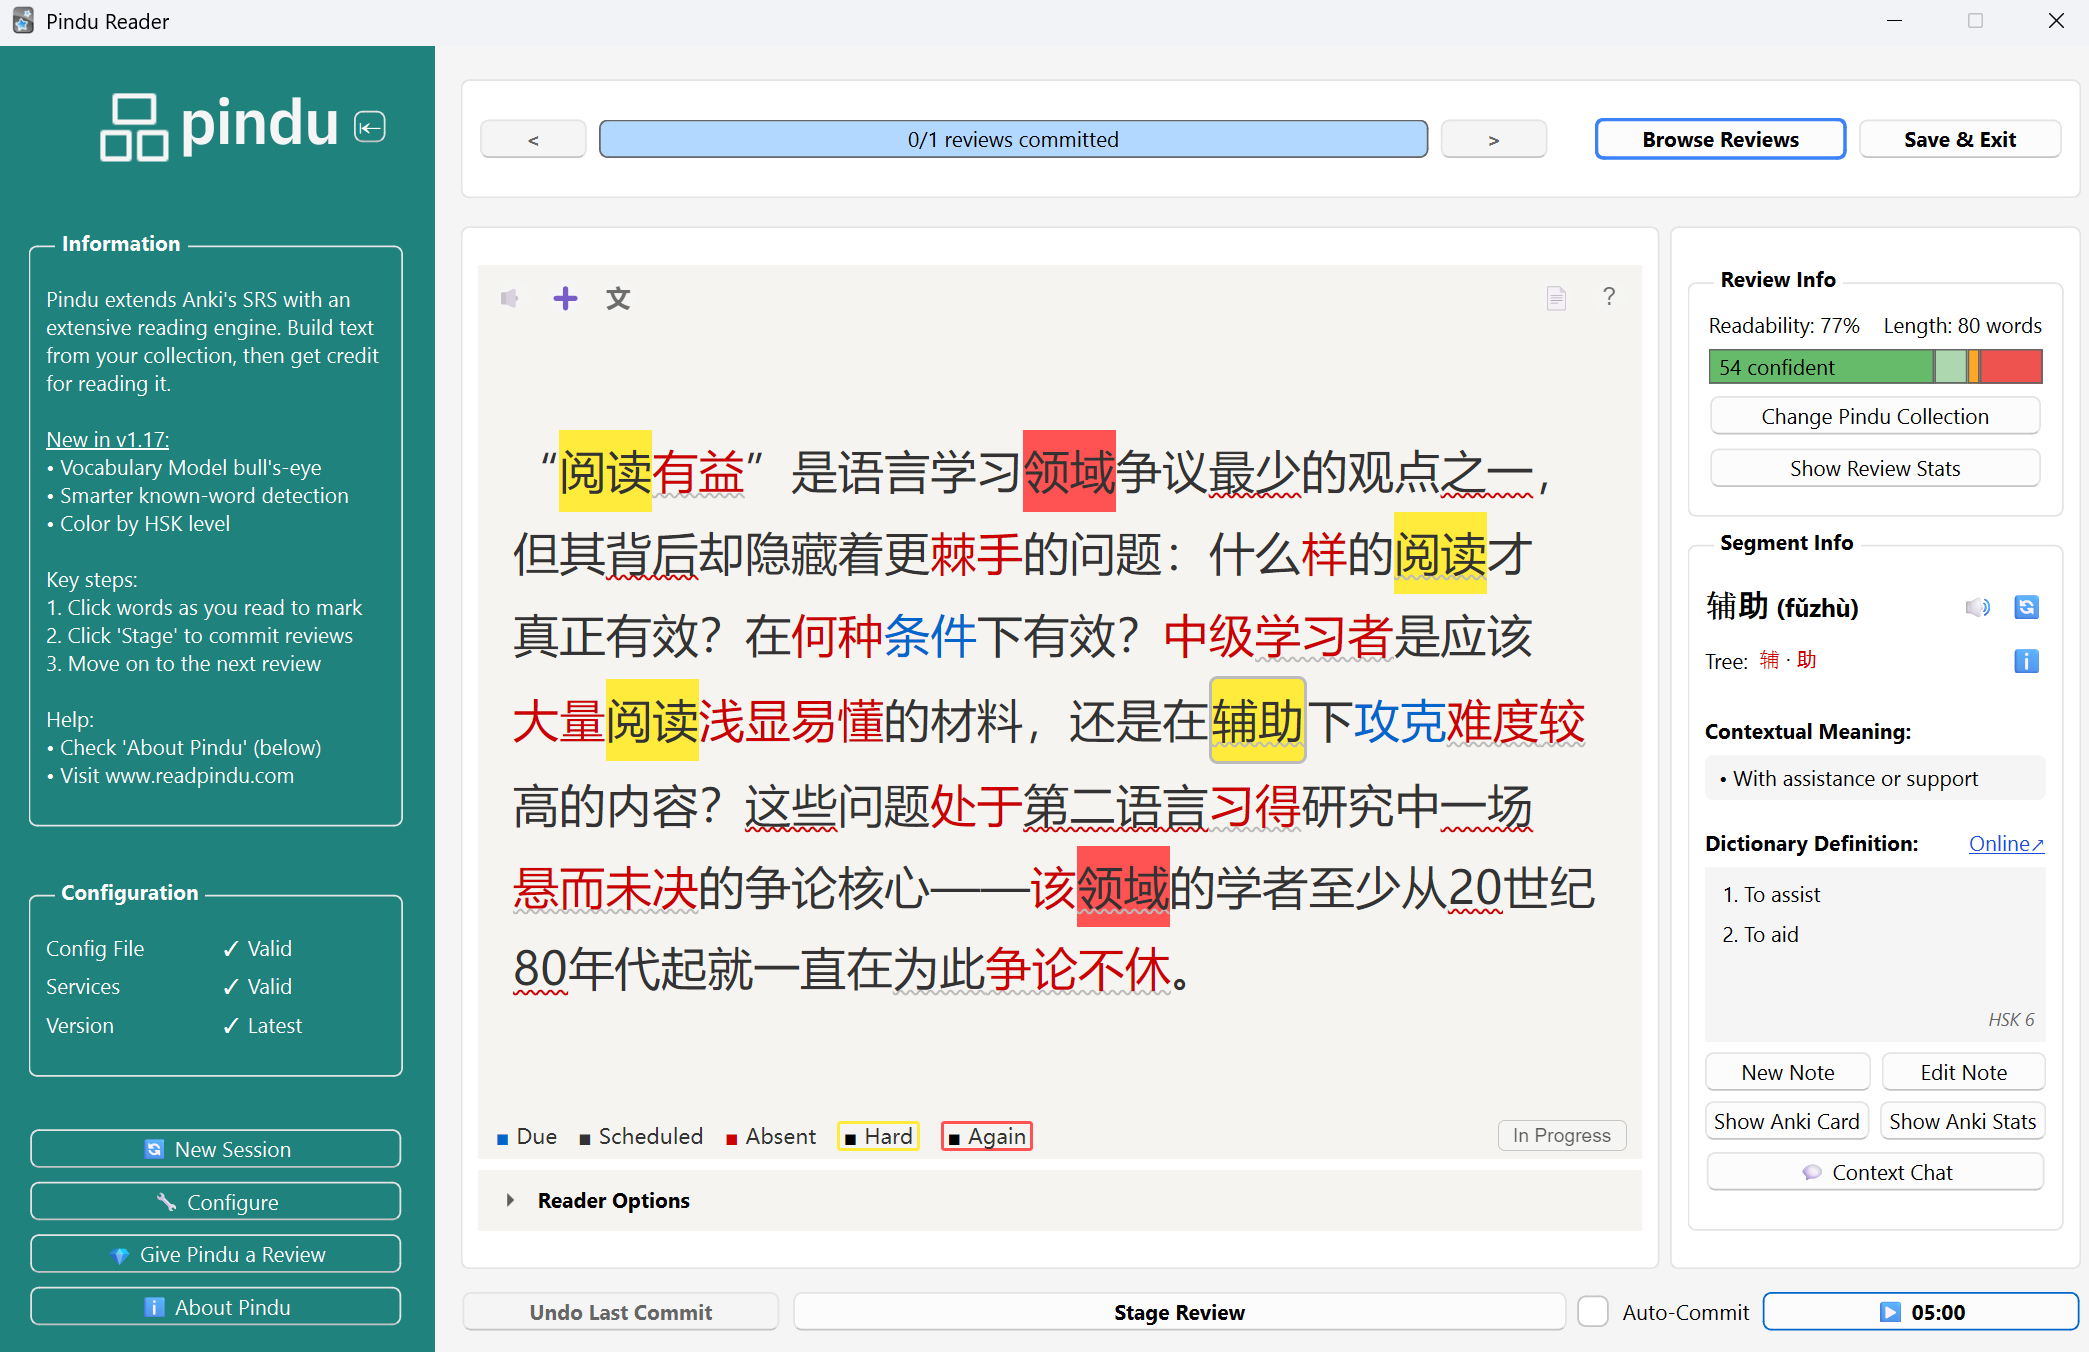The image size is (2089, 1352).
Task: Minimize the Pindu Reader window
Action: [1894, 21]
